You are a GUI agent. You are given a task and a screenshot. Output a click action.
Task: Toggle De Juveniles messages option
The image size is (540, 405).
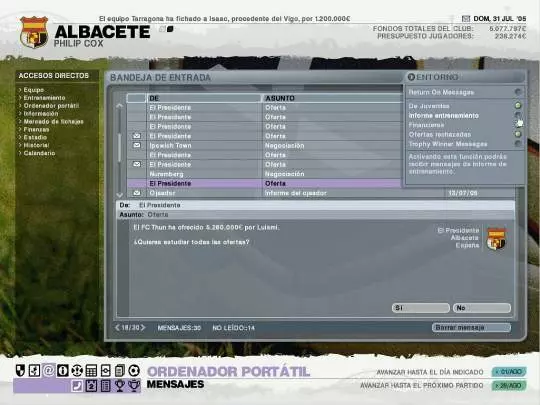click(x=518, y=105)
